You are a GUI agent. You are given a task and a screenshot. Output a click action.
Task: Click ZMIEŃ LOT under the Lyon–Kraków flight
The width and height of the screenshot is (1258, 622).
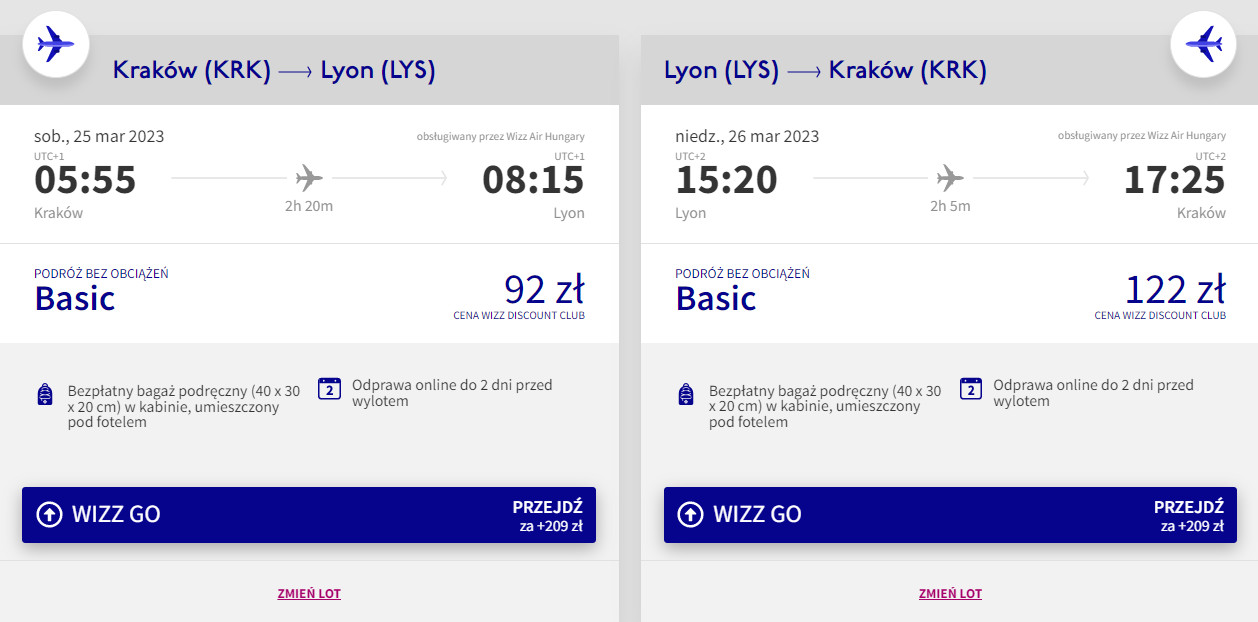pyautogui.click(x=950, y=594)
